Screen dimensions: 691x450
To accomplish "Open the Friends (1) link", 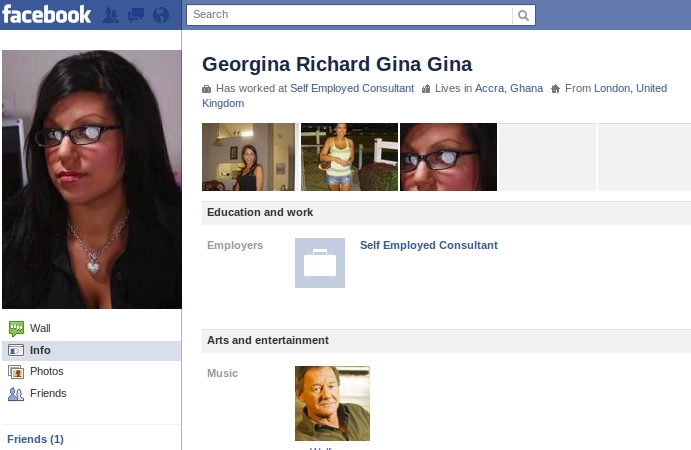I will click(x=35, y=439).
